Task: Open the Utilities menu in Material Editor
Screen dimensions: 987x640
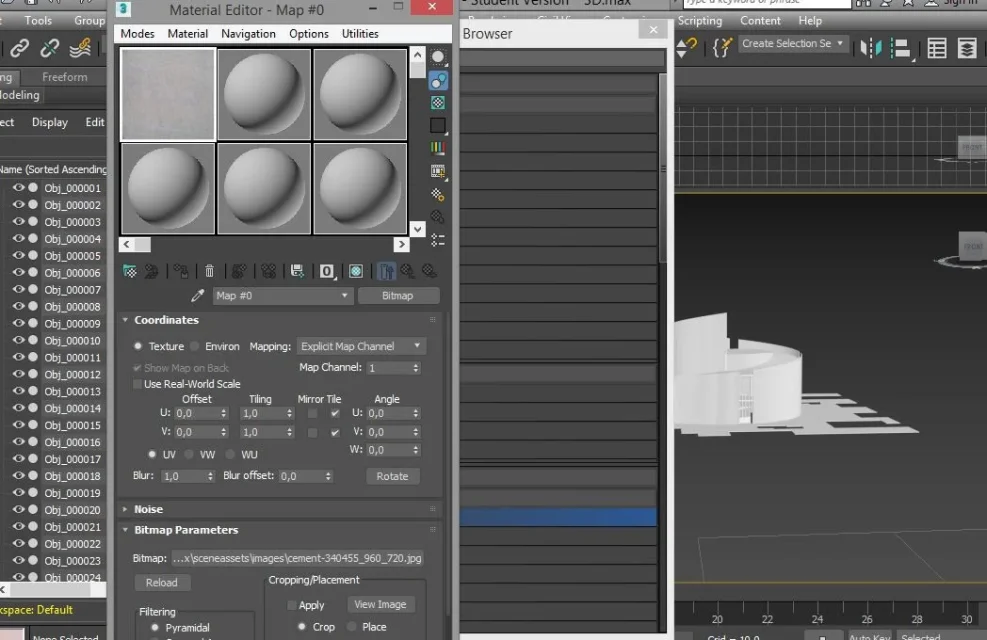Action: coord(360,33)
